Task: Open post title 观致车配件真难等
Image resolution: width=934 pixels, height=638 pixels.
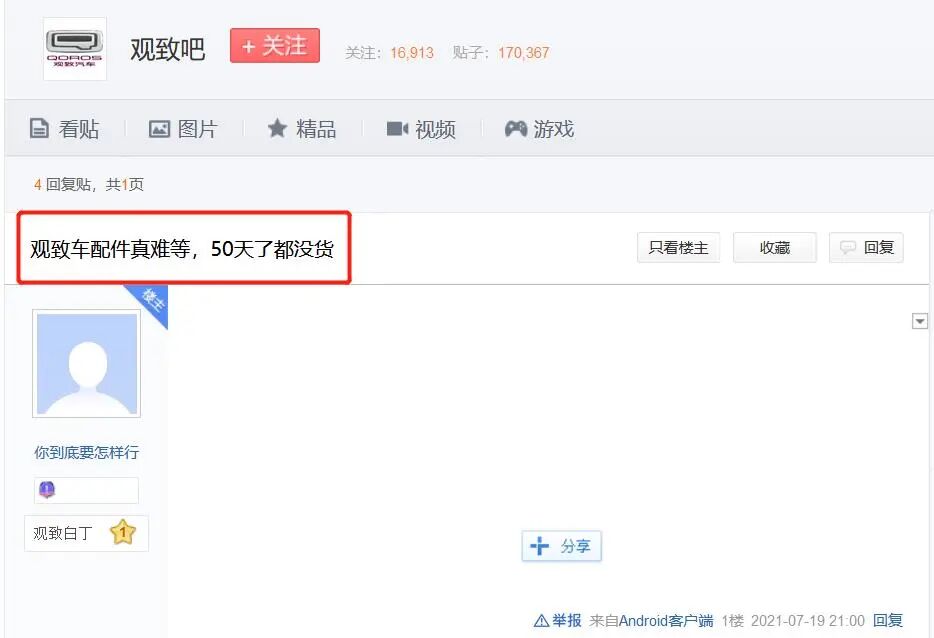Action: [182, 248]
